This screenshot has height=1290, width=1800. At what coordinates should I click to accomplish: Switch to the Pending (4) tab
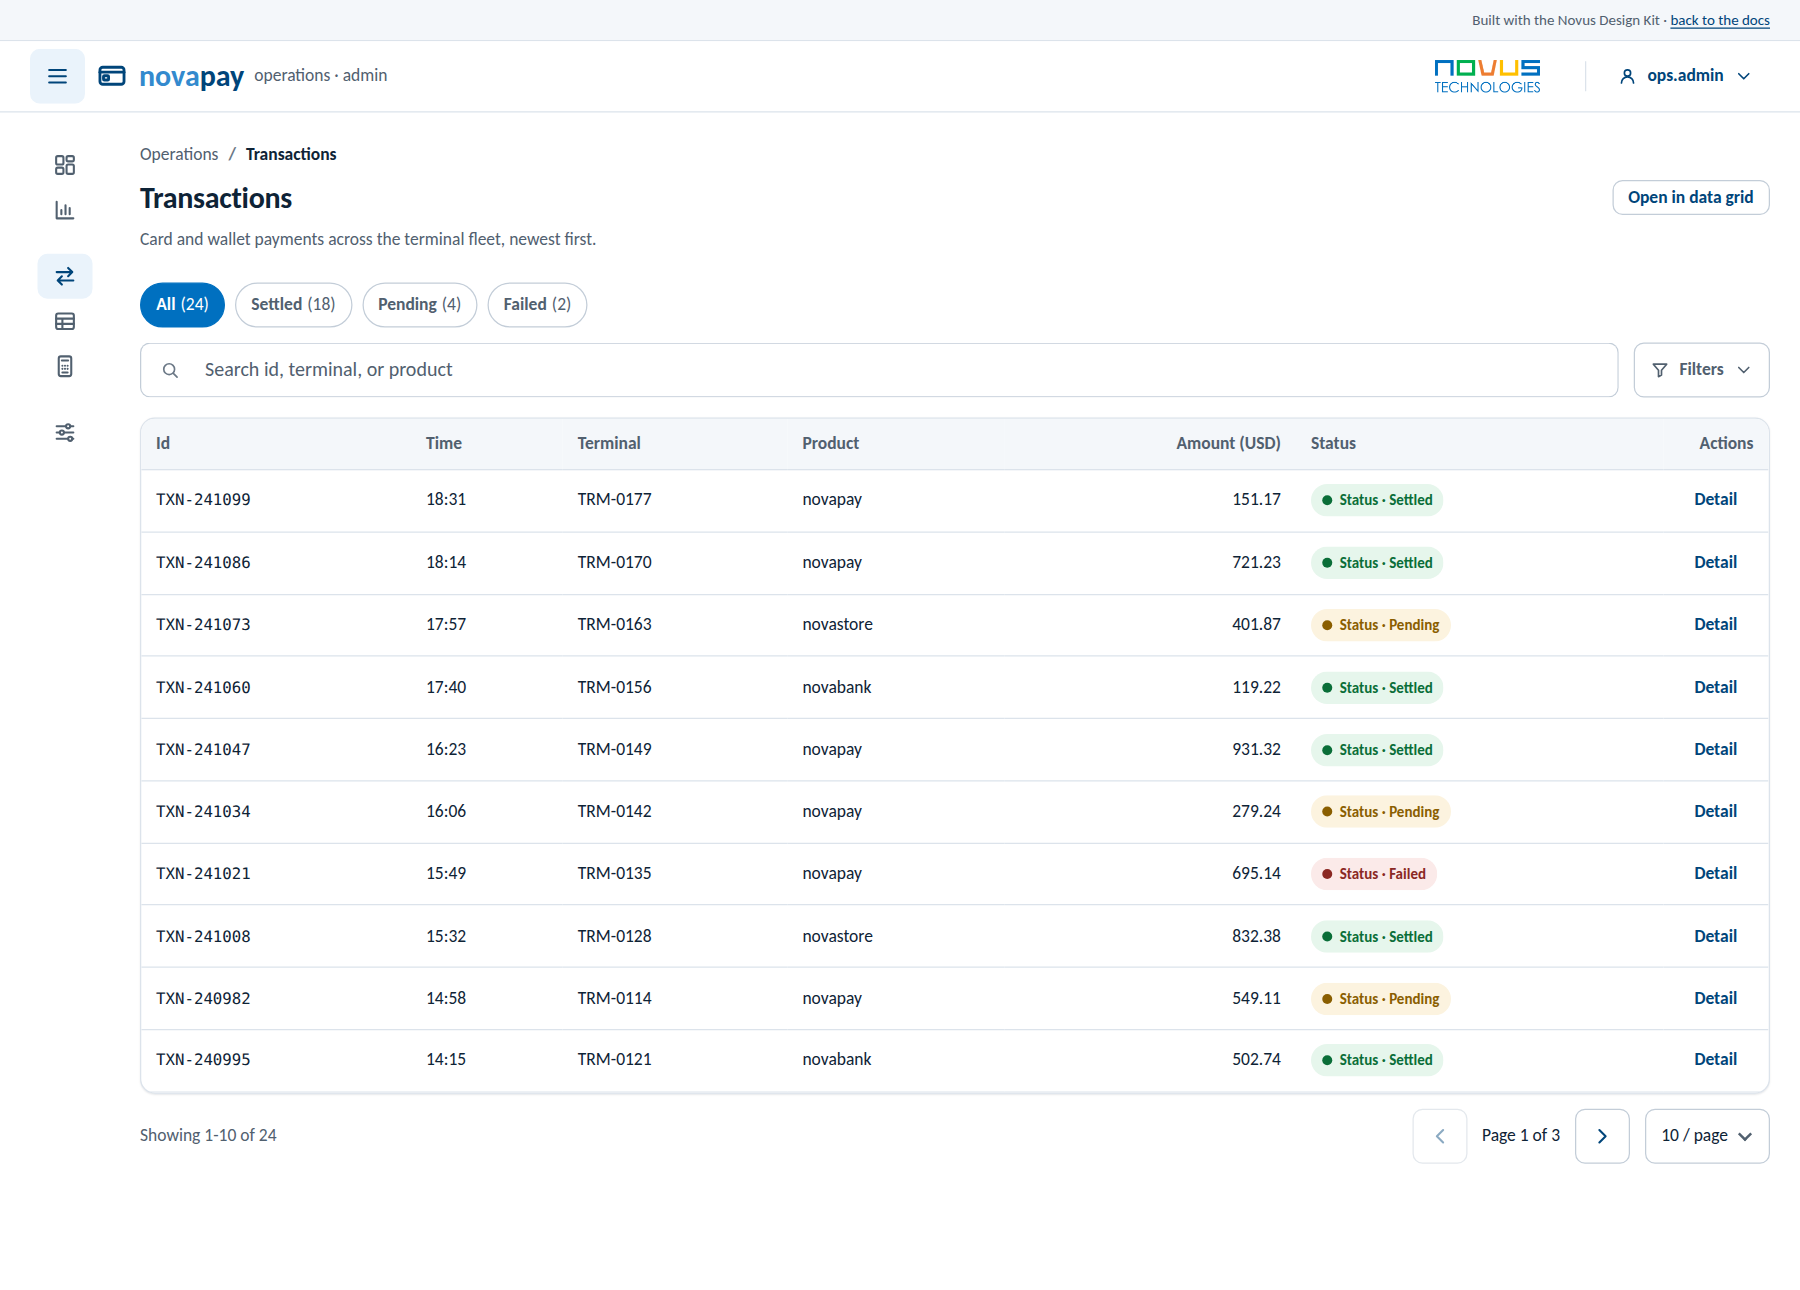pos(419,305)
